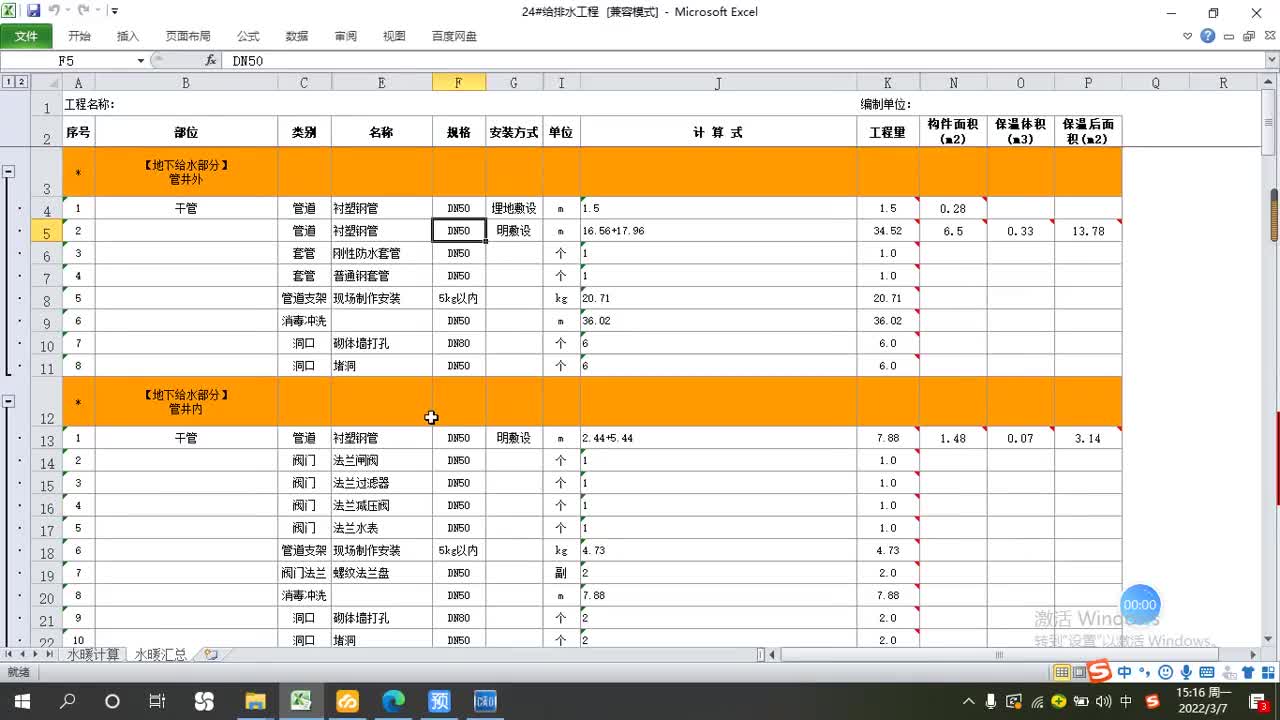Screen dimensions: 1280x720
Task: Open the Customize Quick Access Toolbar arrow
Action: tap(115, 12)
